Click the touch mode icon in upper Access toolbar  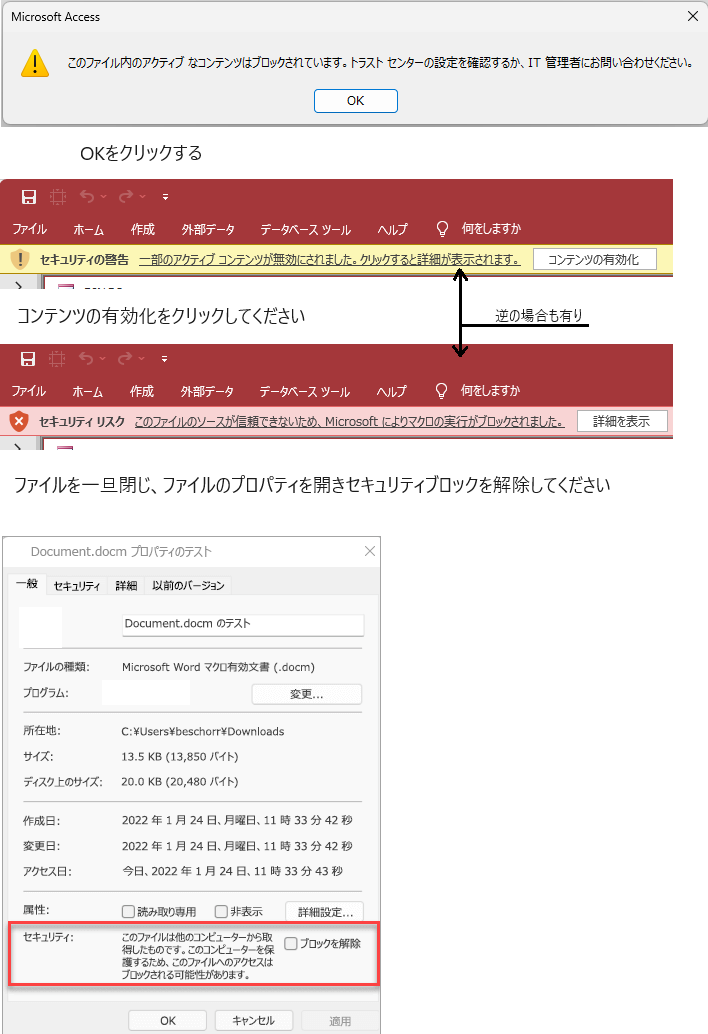[x=58, y=197]
